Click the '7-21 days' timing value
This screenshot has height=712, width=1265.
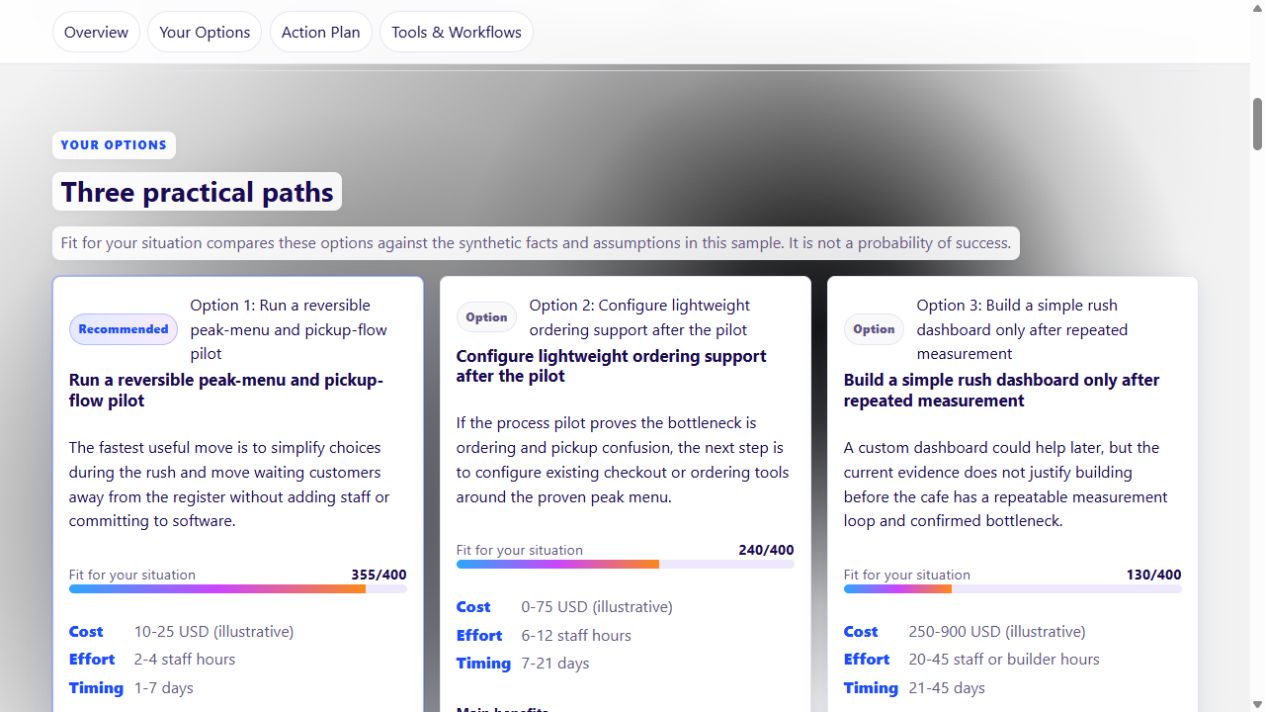555,663
